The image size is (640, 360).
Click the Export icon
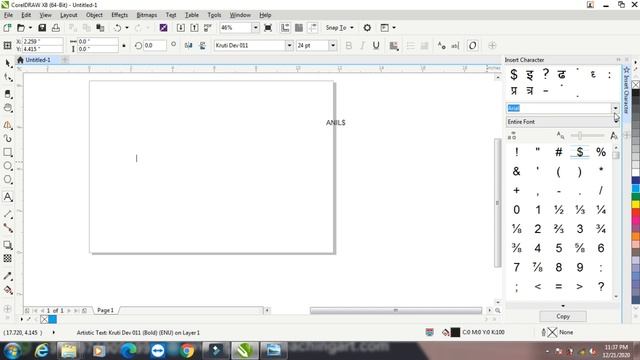click(x=194, y=28)
